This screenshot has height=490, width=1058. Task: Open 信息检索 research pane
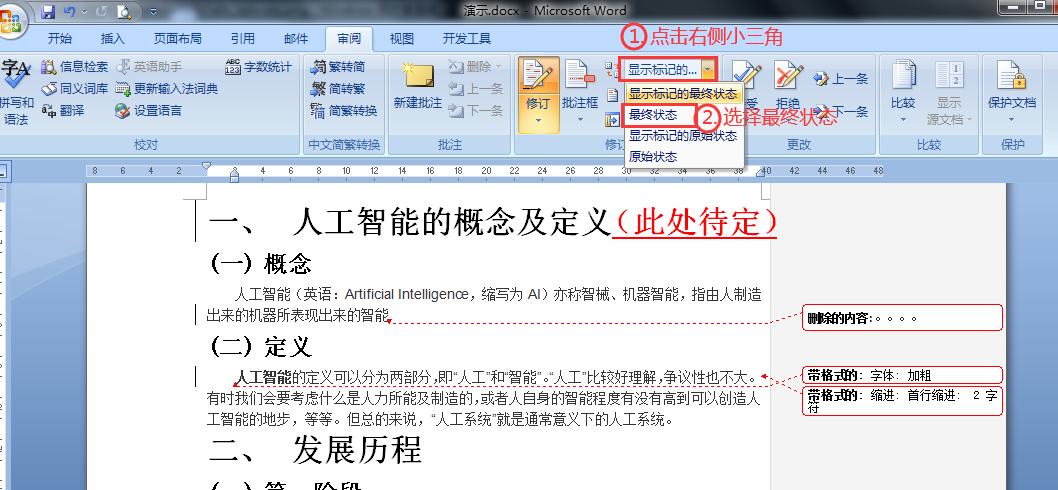pos(74,67)
